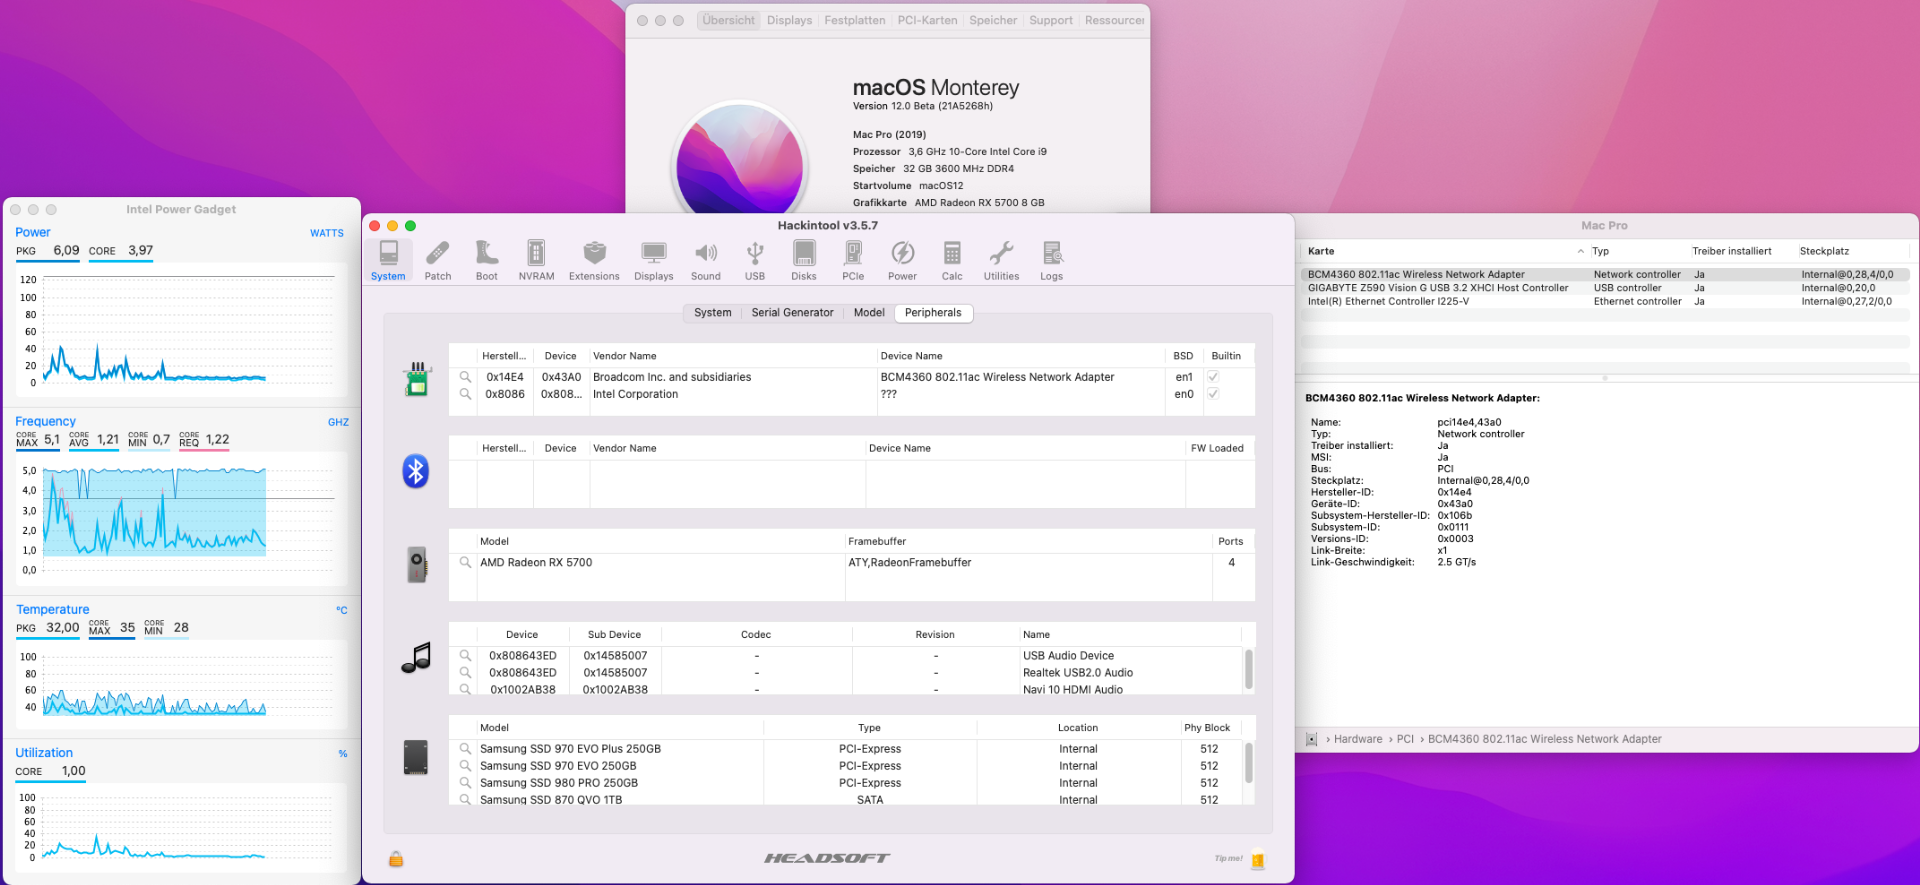This screenshot has width=1920, height=885.
Task: Click the Tip me! beer button
Action: [1257, 859]
